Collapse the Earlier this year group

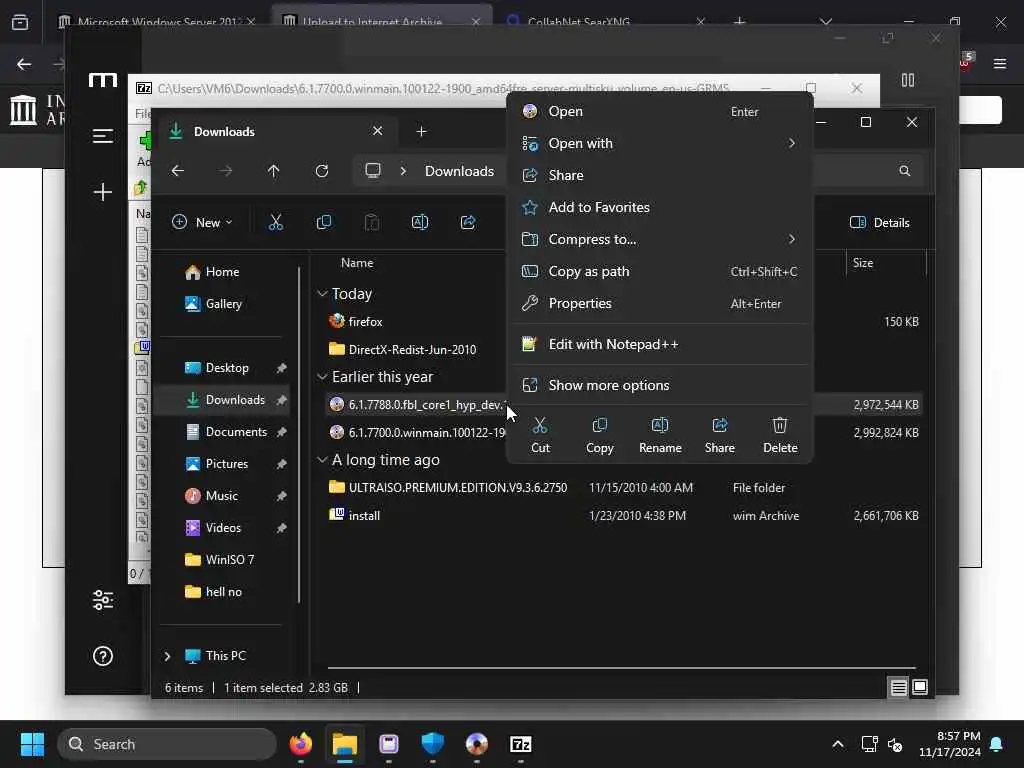click(322, 377)
